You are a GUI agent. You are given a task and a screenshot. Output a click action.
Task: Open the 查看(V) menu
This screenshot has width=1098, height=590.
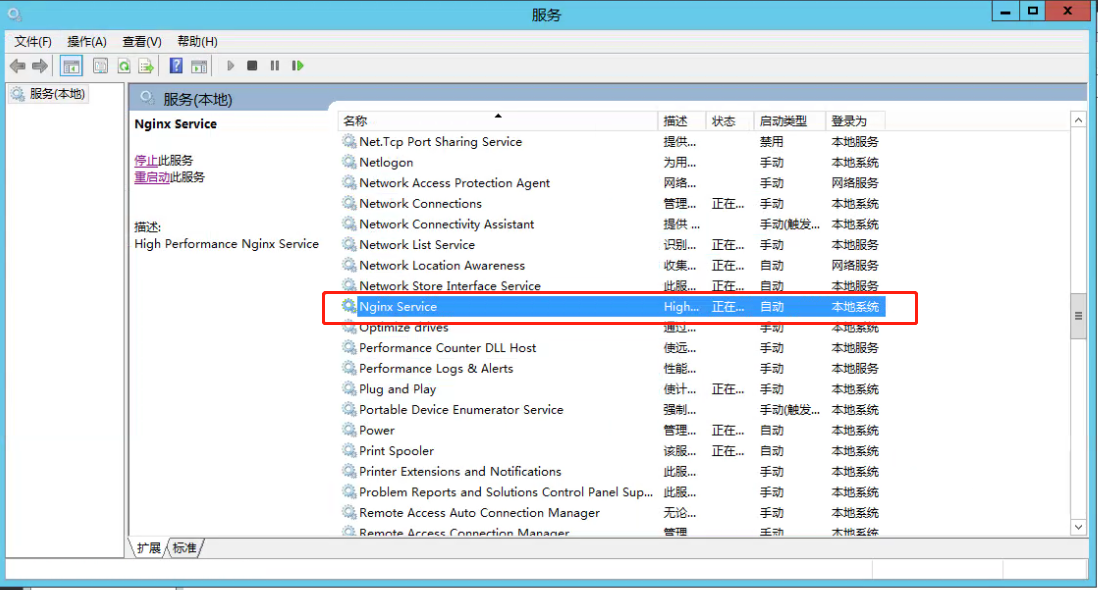141,41
